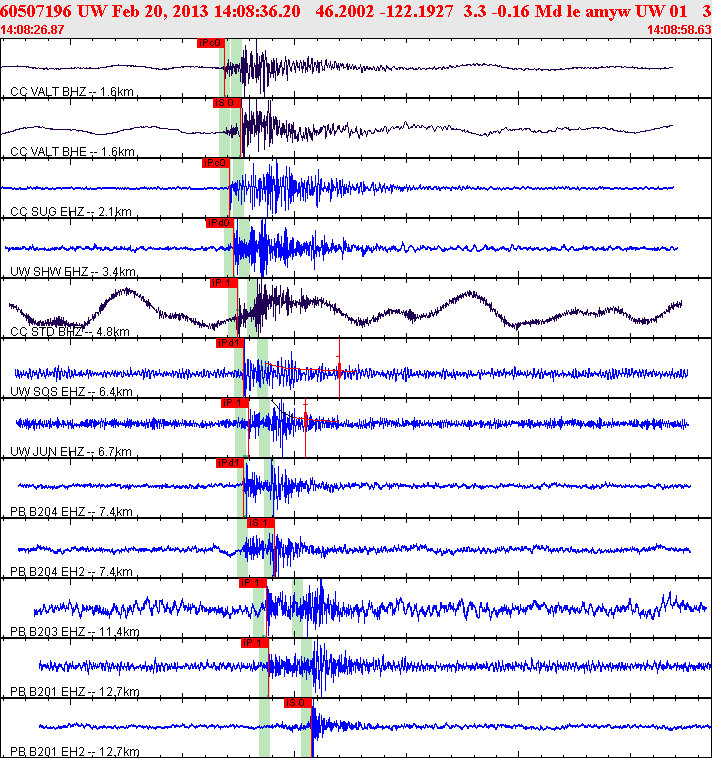Click the iP 1 pick flag on JUN EHZ trace
The height and width of the screenshot is (758, 712).
click(x=234, y=403)
